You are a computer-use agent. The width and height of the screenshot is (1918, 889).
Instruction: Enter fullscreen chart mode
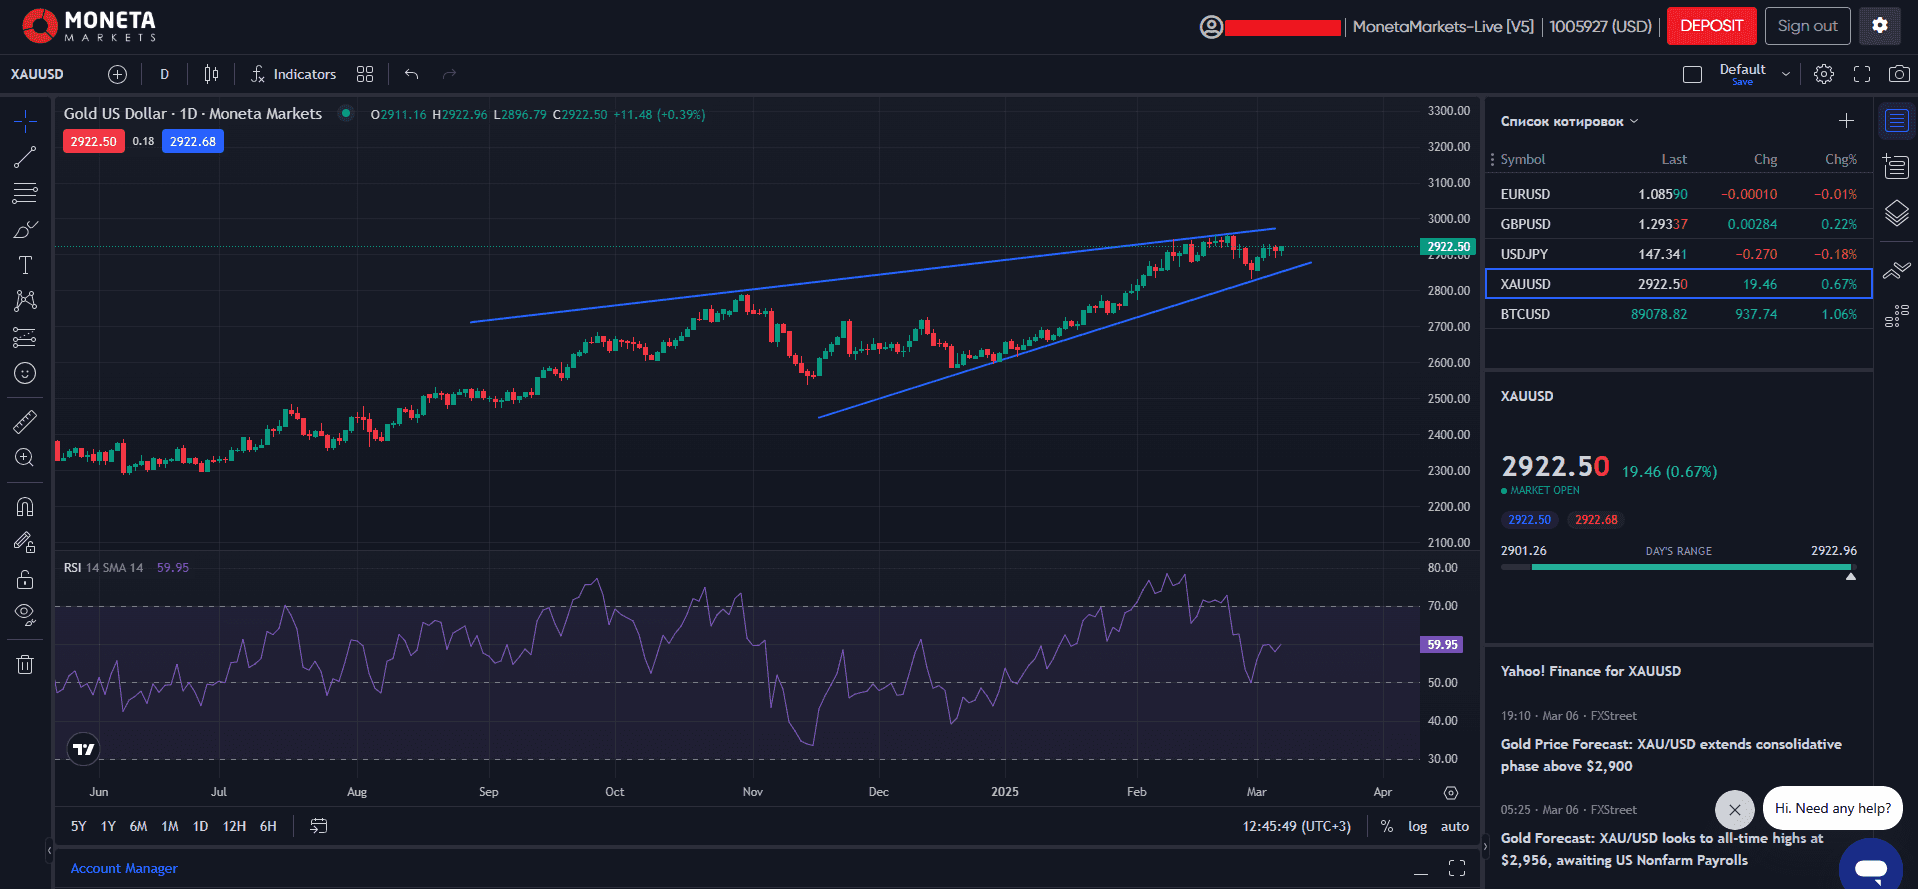[x=1862, y=74]
